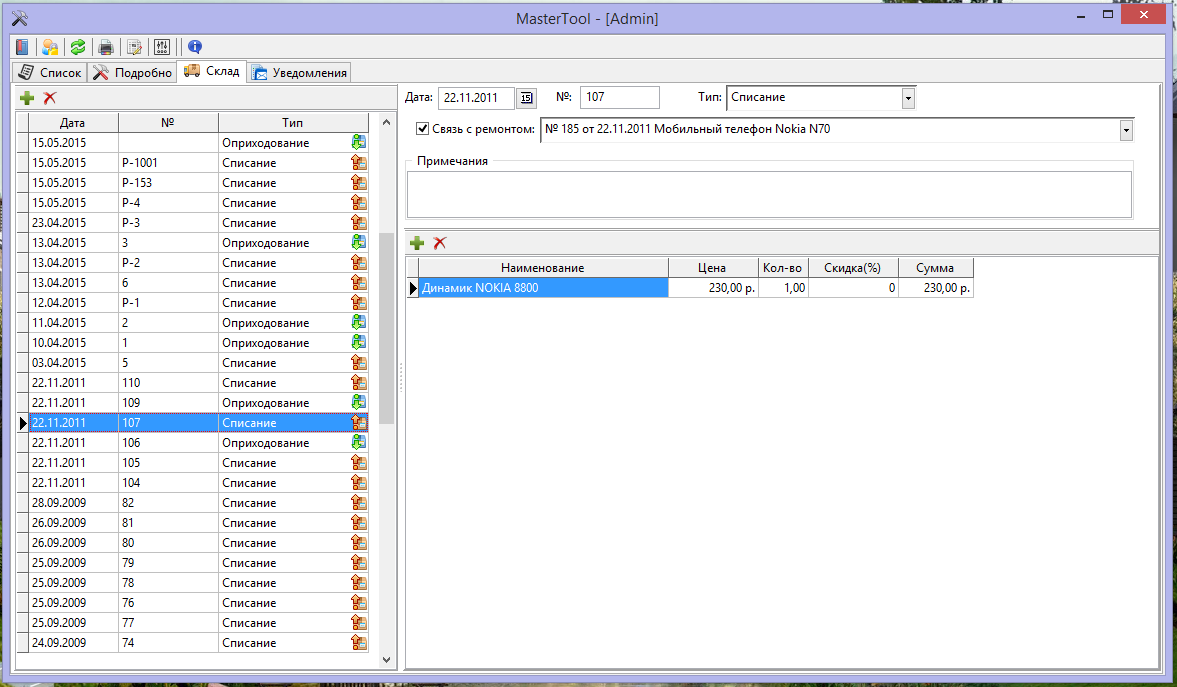Select the Склад tab
The height and width of the screenshot is (687, 1177).
212,71
